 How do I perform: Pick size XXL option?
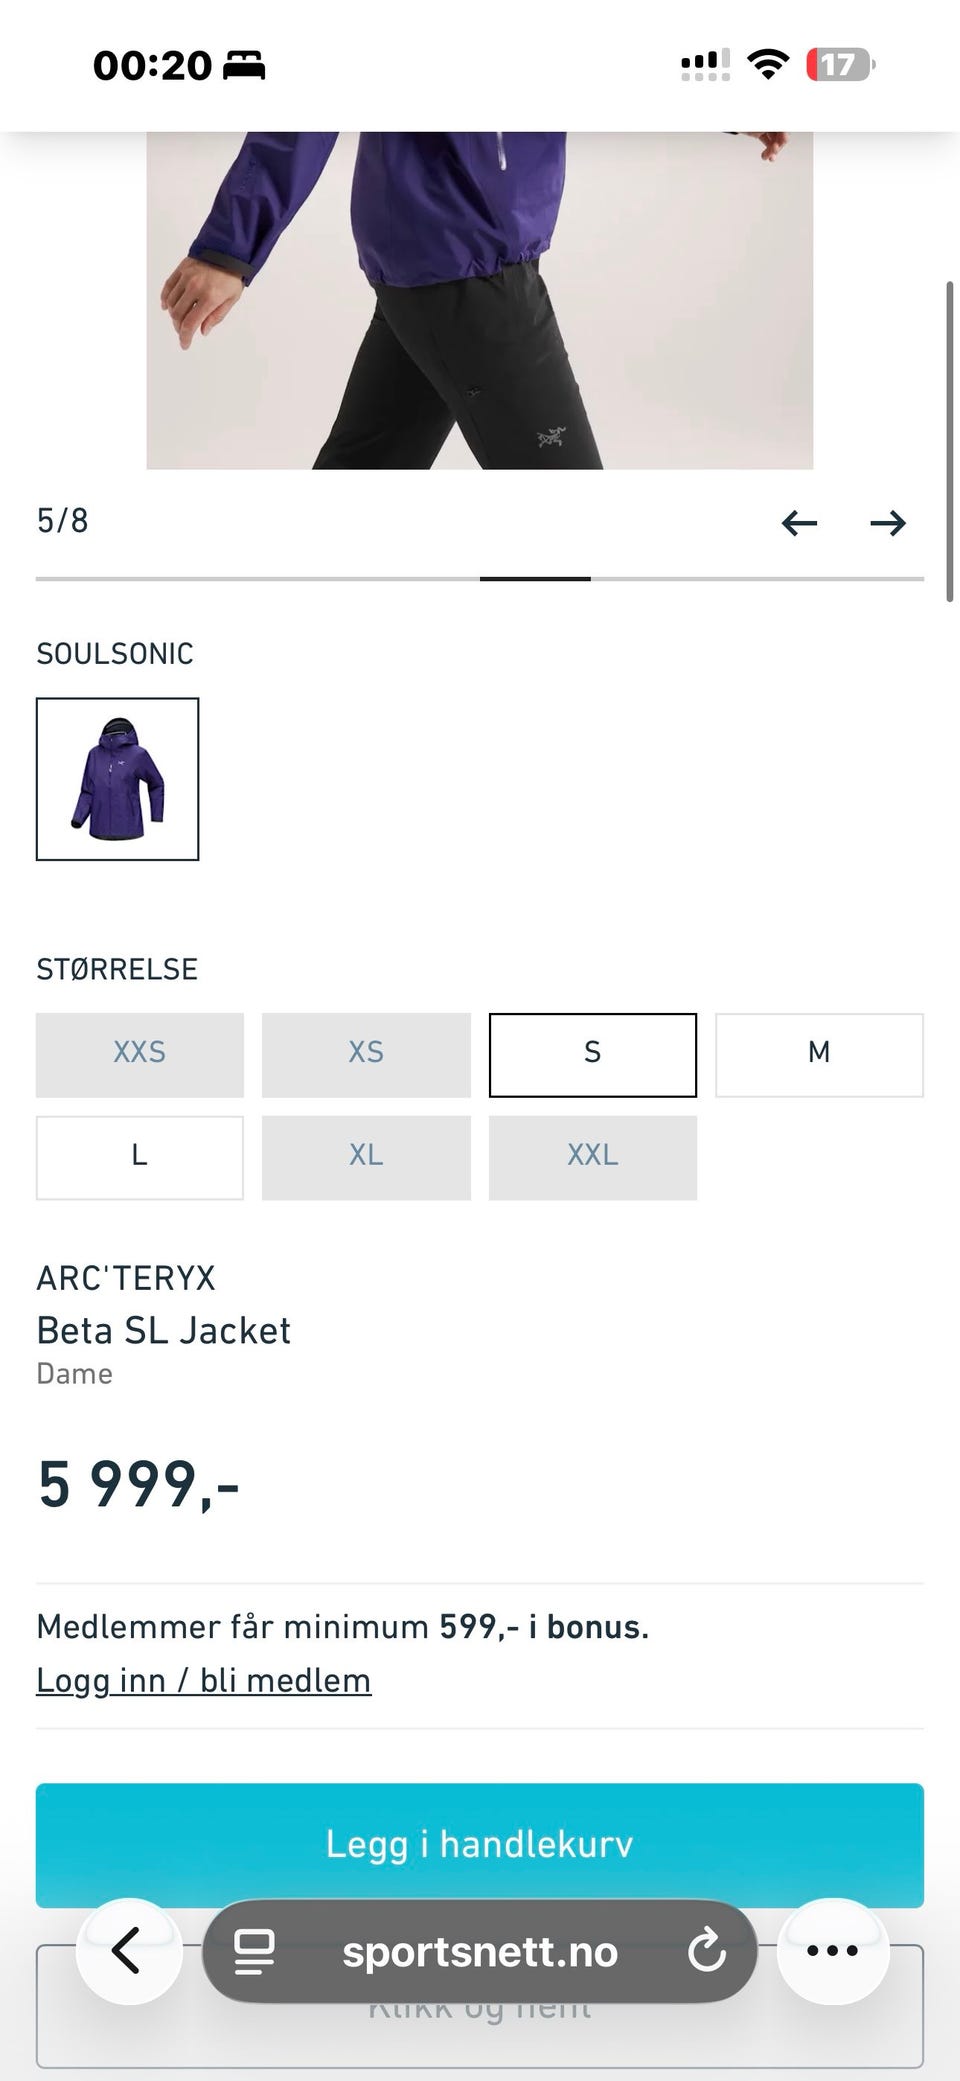click(593, 1157)
